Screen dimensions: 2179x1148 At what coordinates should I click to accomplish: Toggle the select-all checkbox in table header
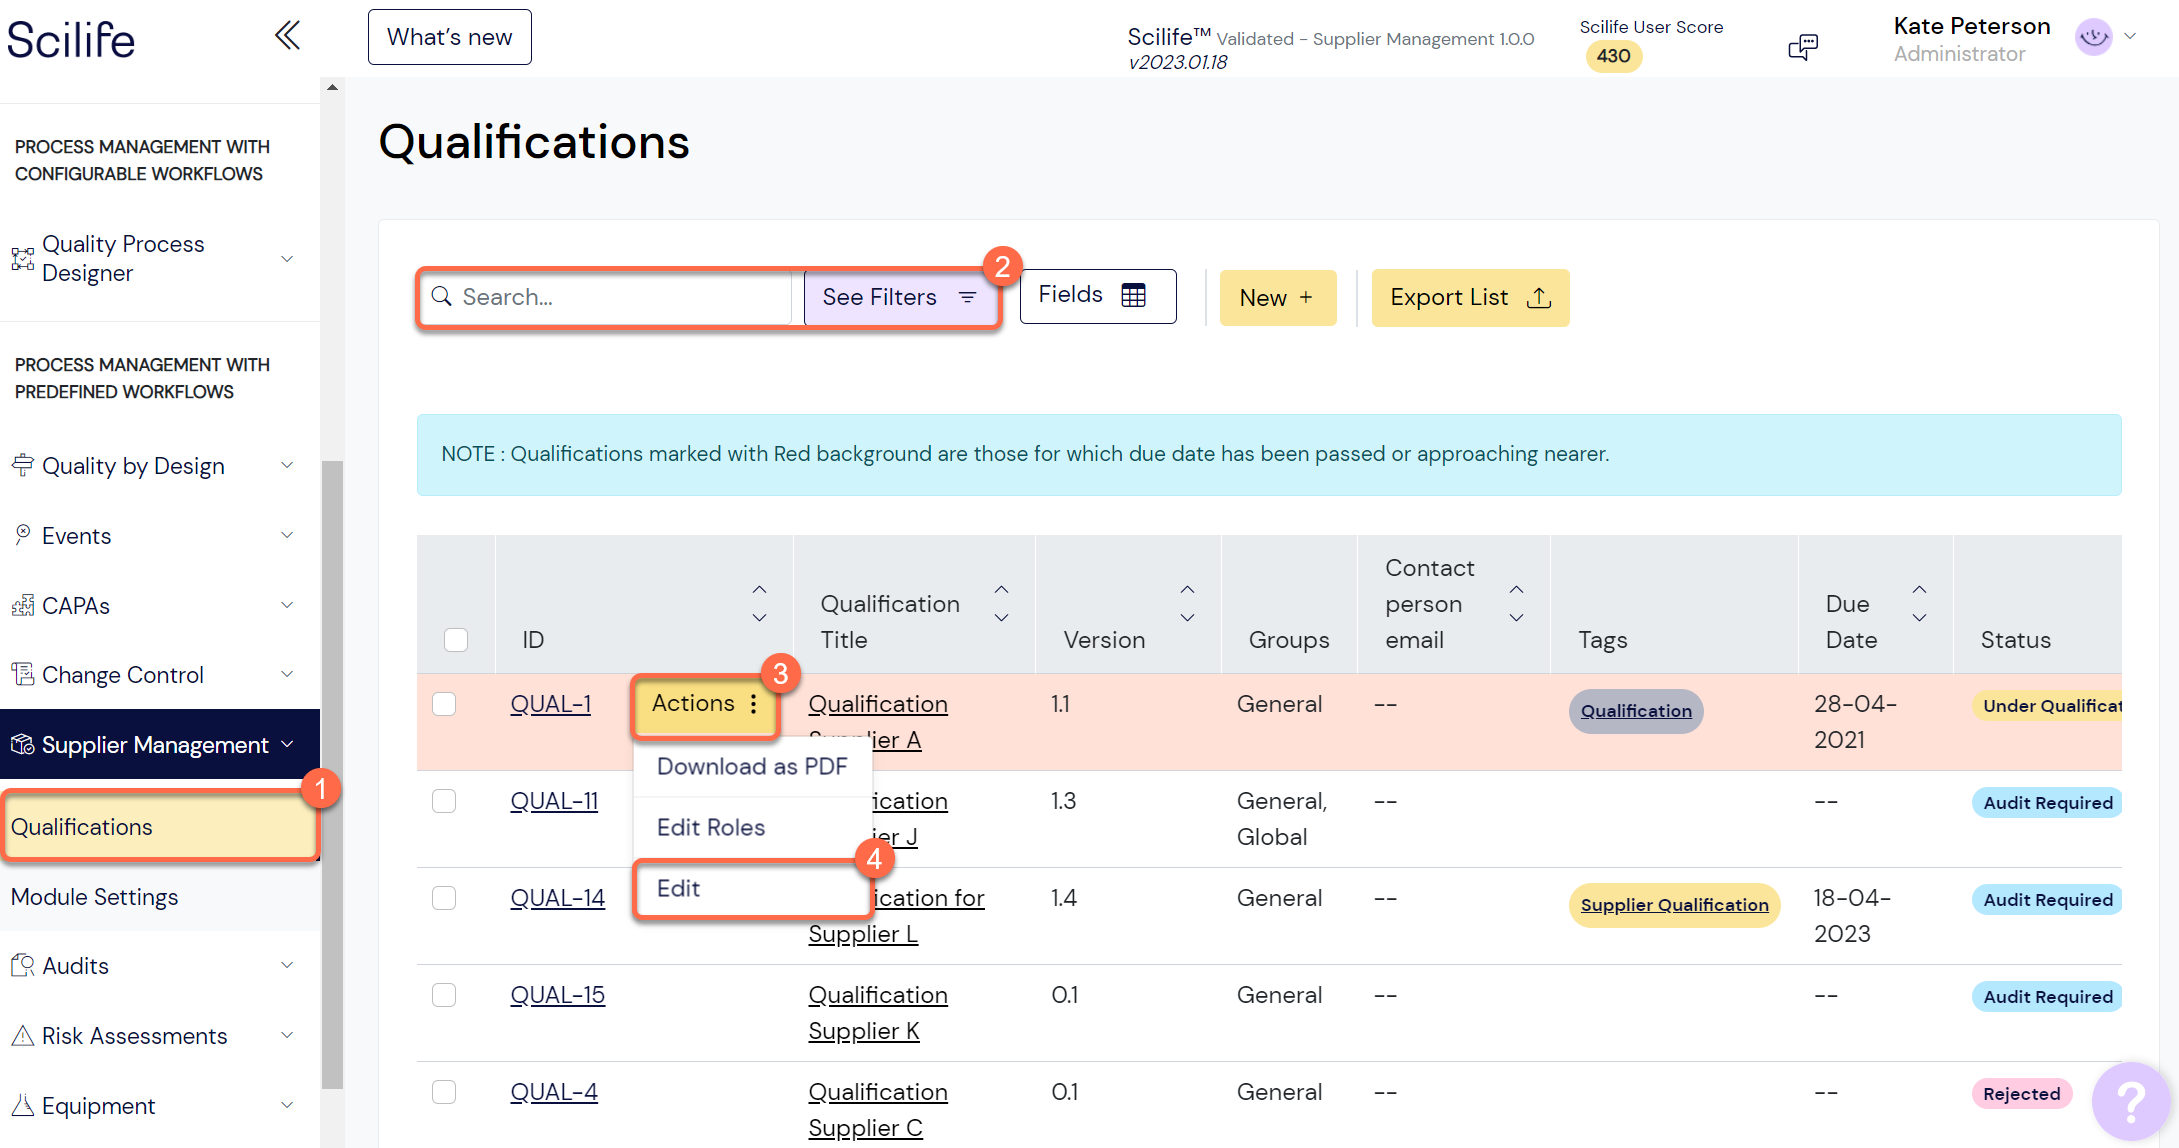[456, 639]
